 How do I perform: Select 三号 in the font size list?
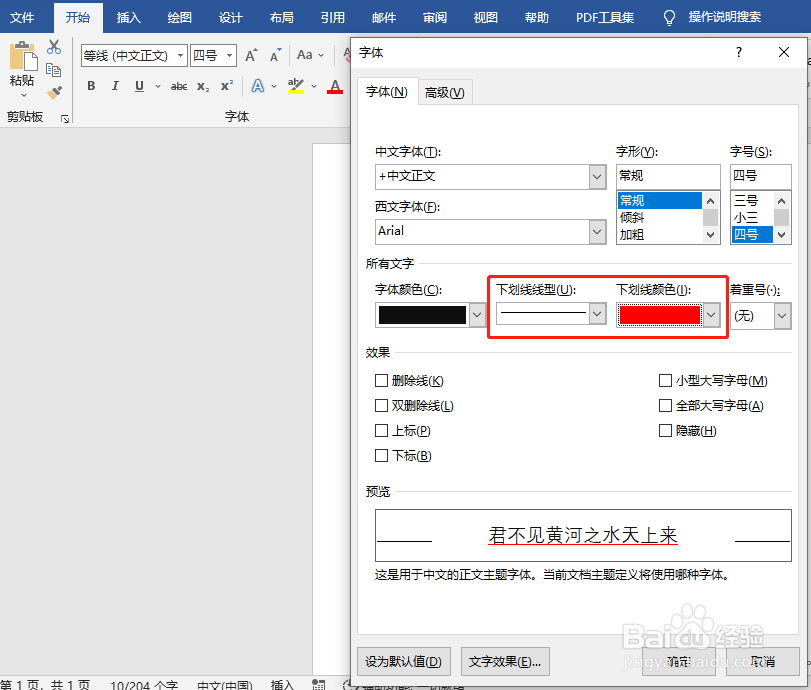752,201
